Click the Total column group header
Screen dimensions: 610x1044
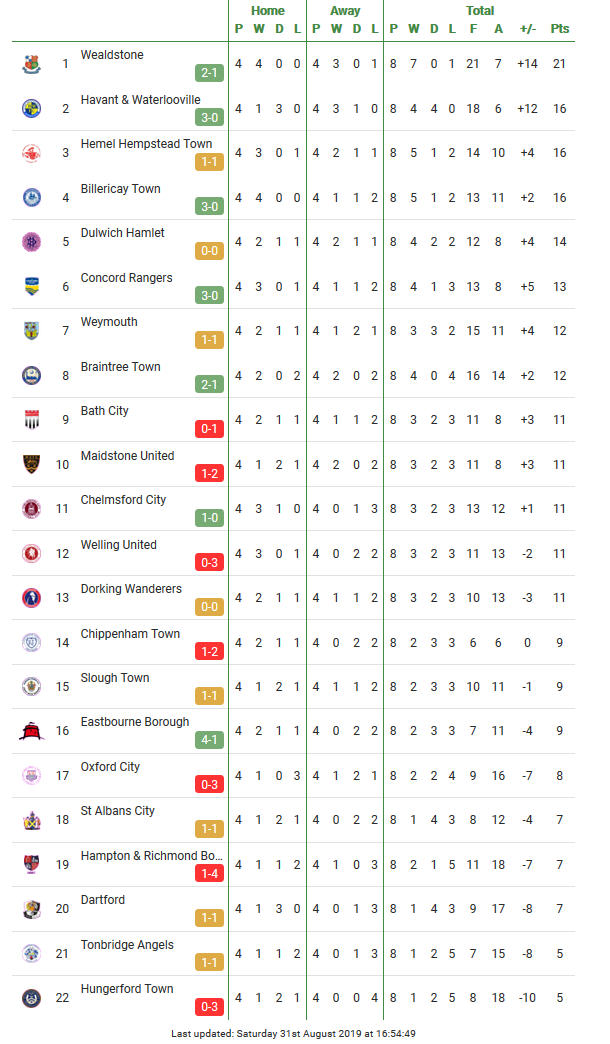tap(479, 11)
